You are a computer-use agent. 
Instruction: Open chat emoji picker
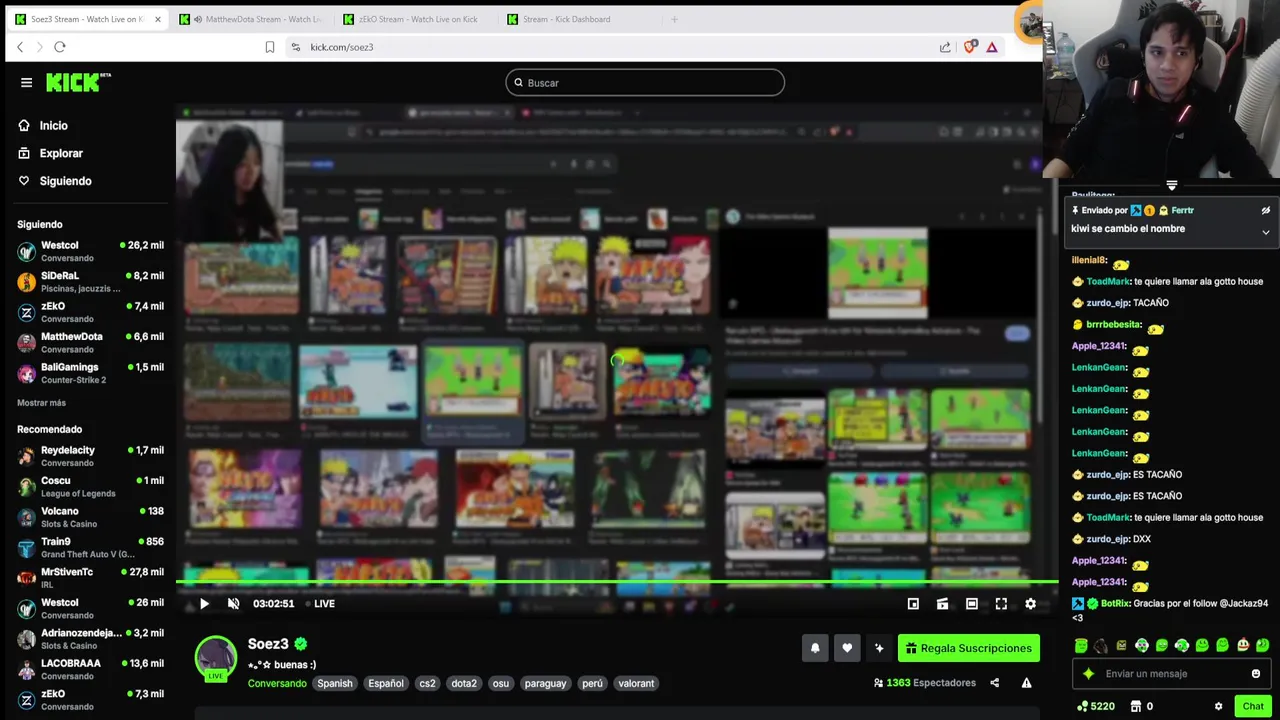[x=1256, y=674]
